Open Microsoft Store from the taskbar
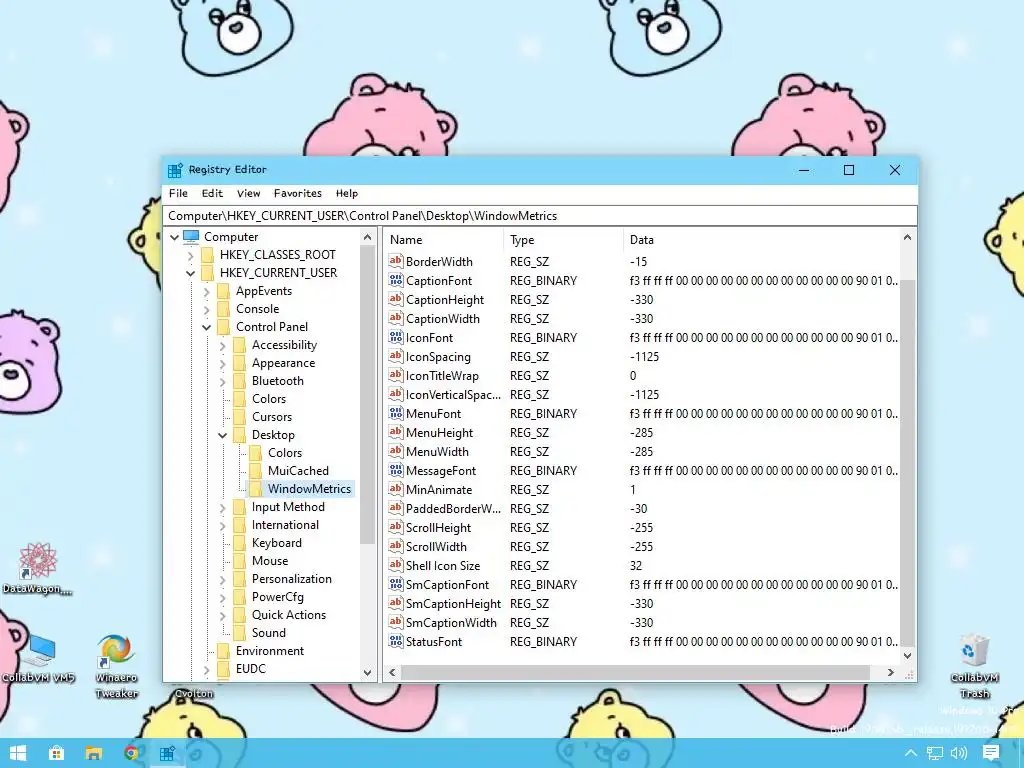This screenshot has height=768, width=1024. (56, 753)
